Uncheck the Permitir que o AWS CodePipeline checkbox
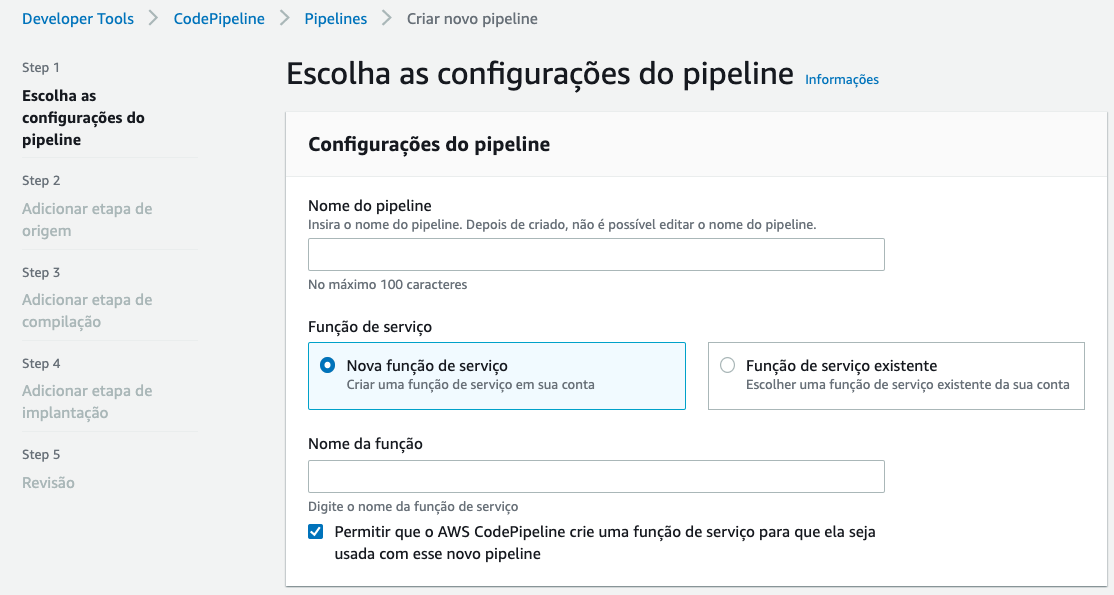 [x=316, y=532]
